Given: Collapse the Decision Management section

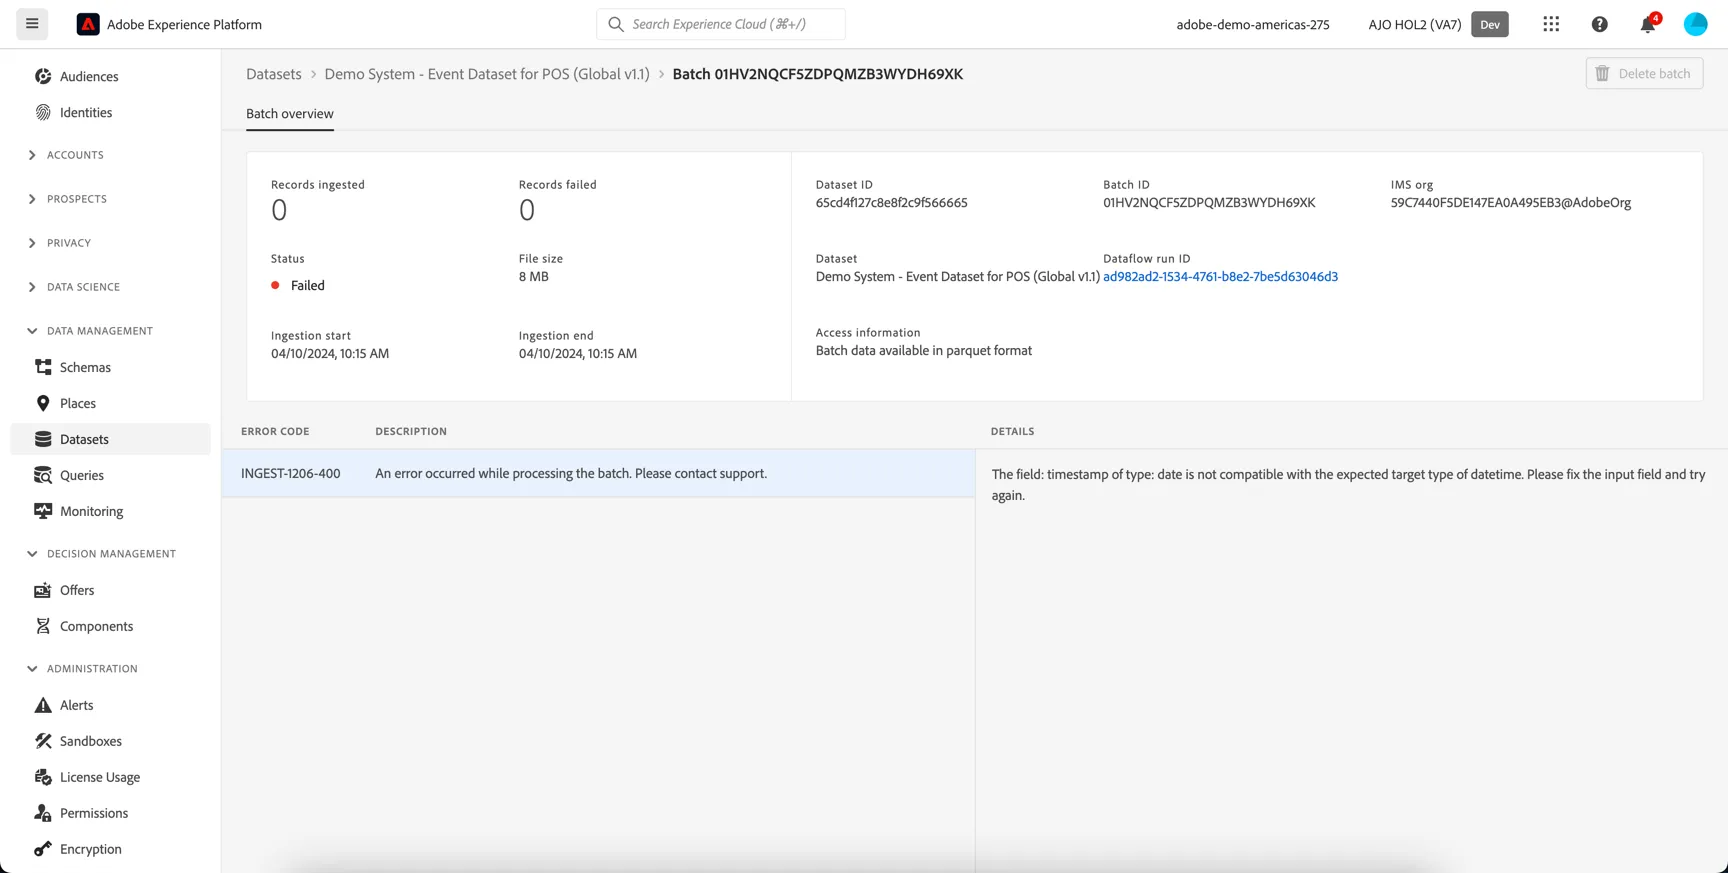Looking at the screenshot, I should click(32, 554).
